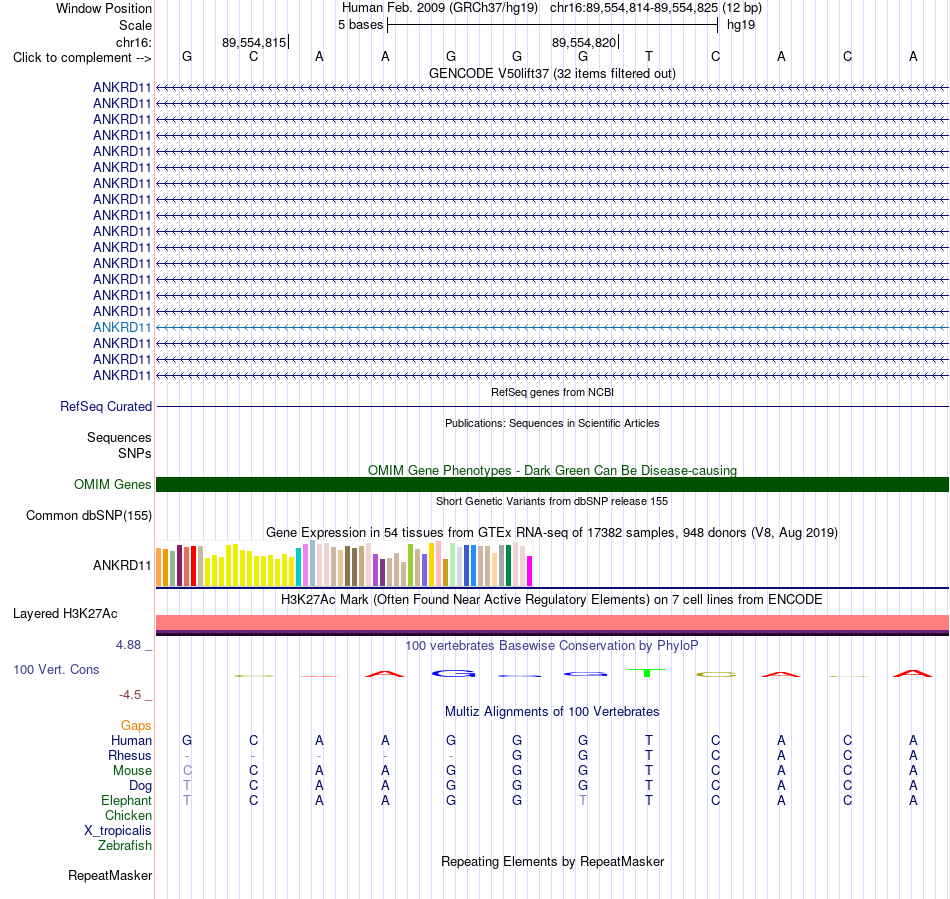Viewport: 950px width, 899px height.
Task: Click the pink H3K27Ac signal band
Action: (x=552, y=623)
